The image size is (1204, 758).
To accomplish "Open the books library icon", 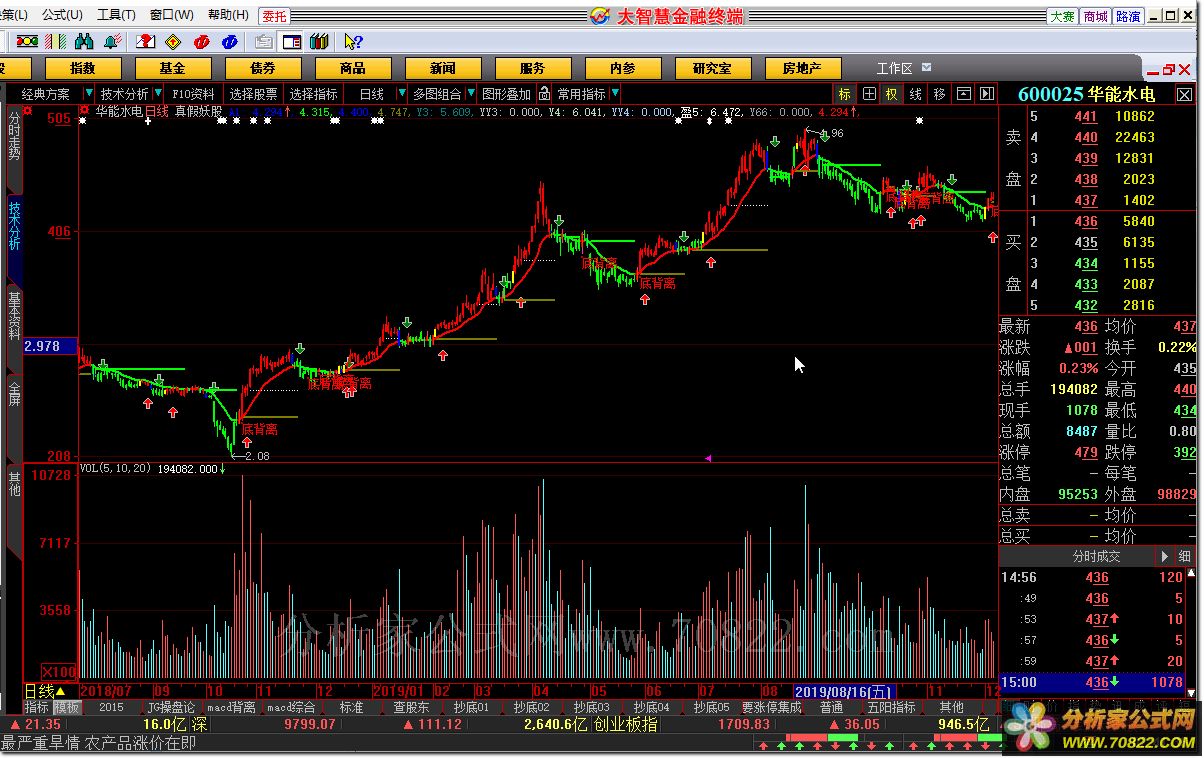I will click(319, 41).
